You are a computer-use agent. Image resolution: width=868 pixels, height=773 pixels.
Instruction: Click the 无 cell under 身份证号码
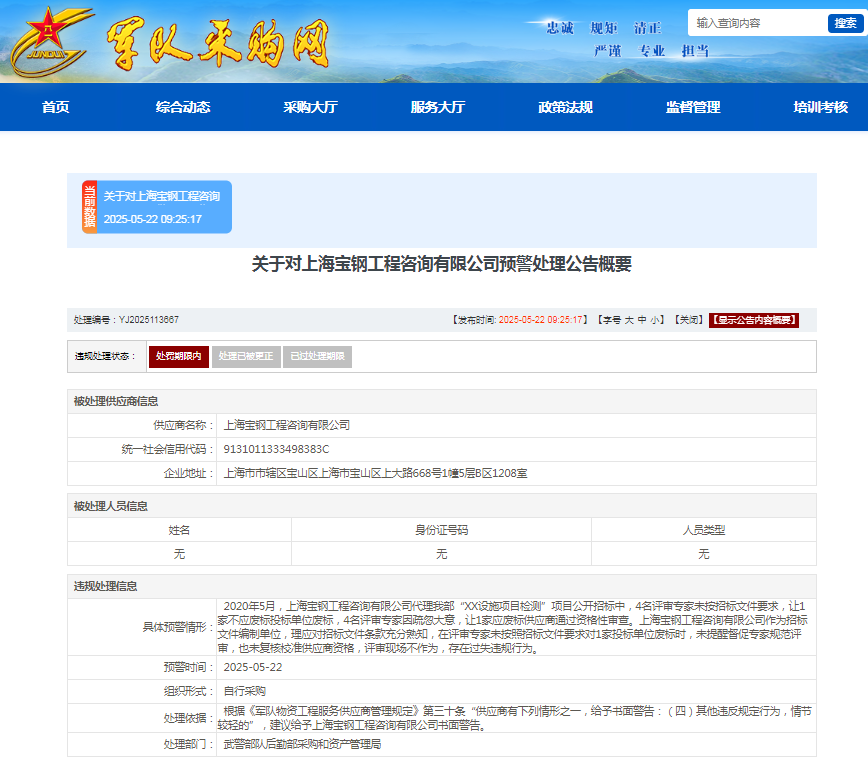pyautogui.click(x=442, y=554)
